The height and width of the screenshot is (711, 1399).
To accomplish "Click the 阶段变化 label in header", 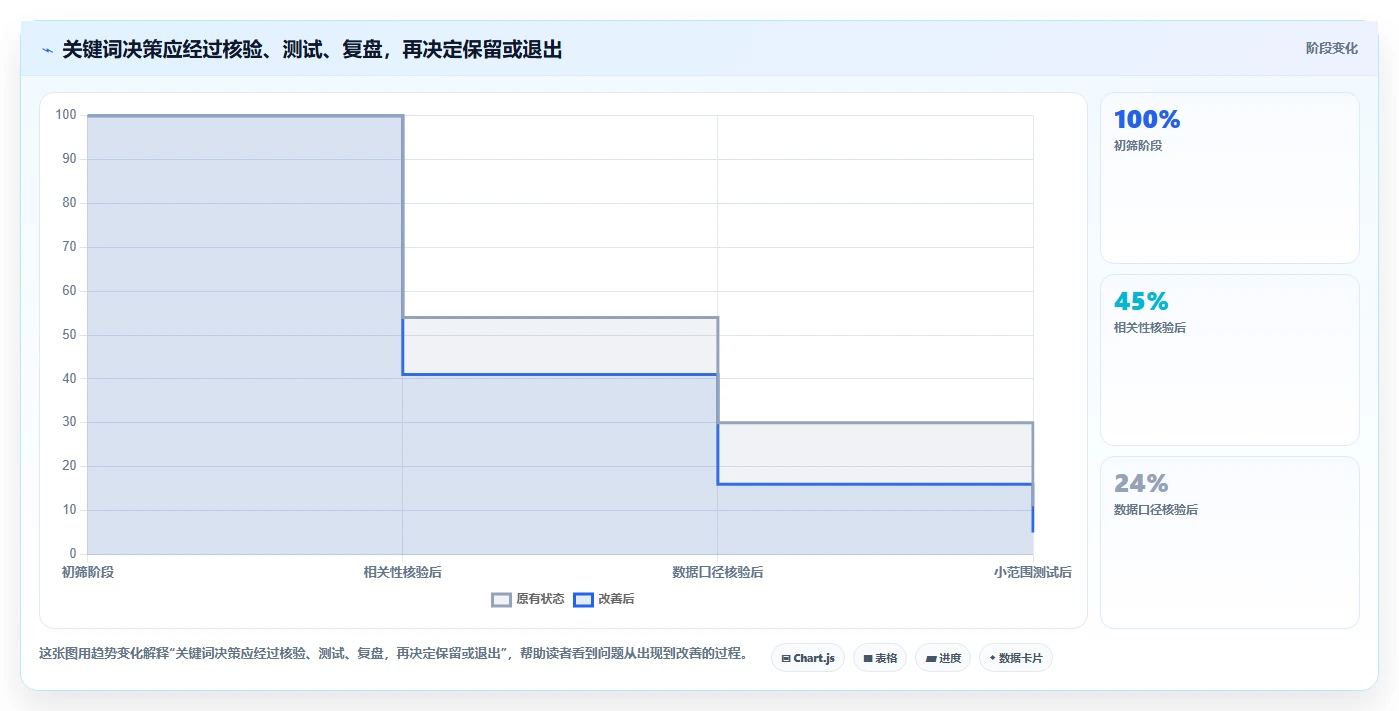I will point(1331,48).
